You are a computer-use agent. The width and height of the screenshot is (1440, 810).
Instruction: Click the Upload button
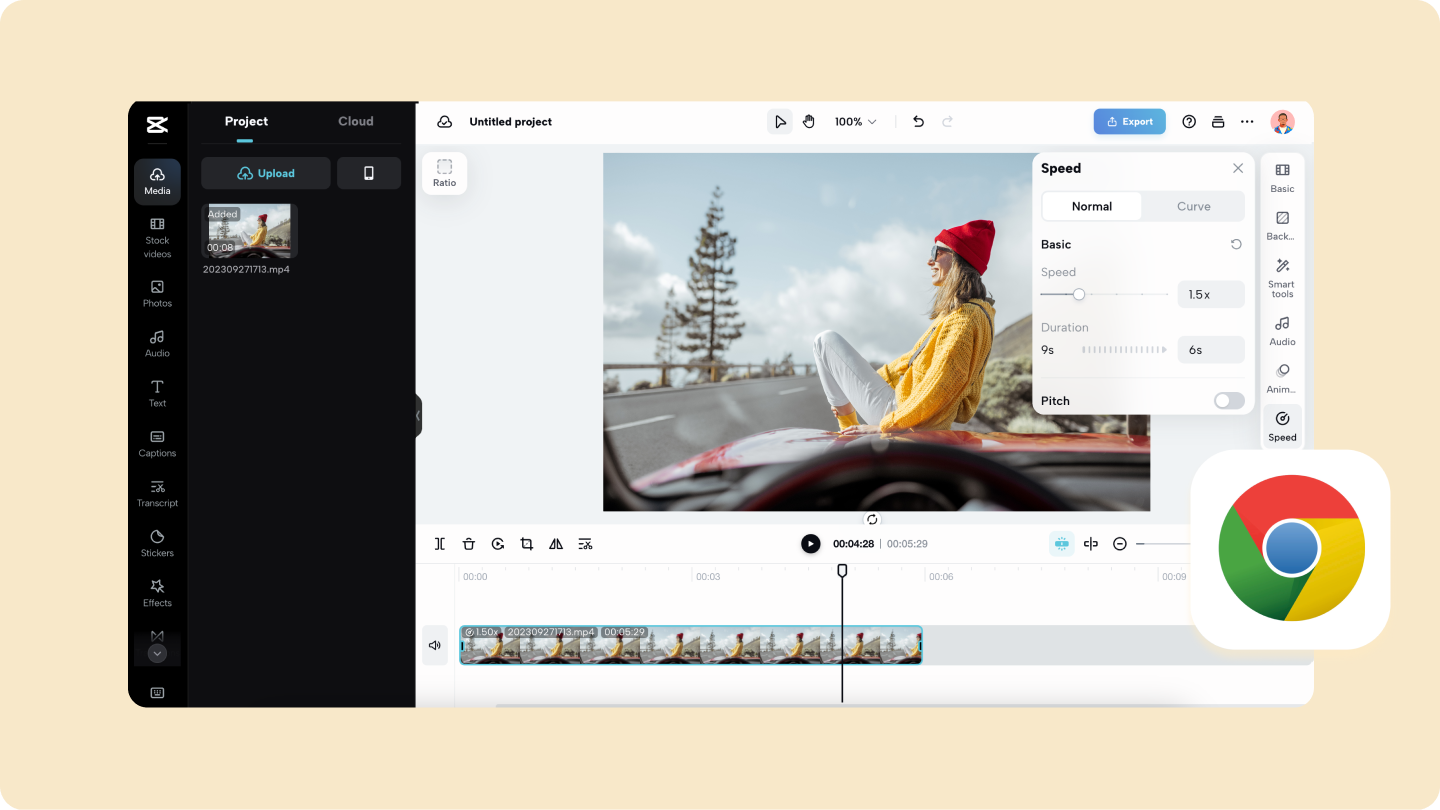[x=266, y=173]
